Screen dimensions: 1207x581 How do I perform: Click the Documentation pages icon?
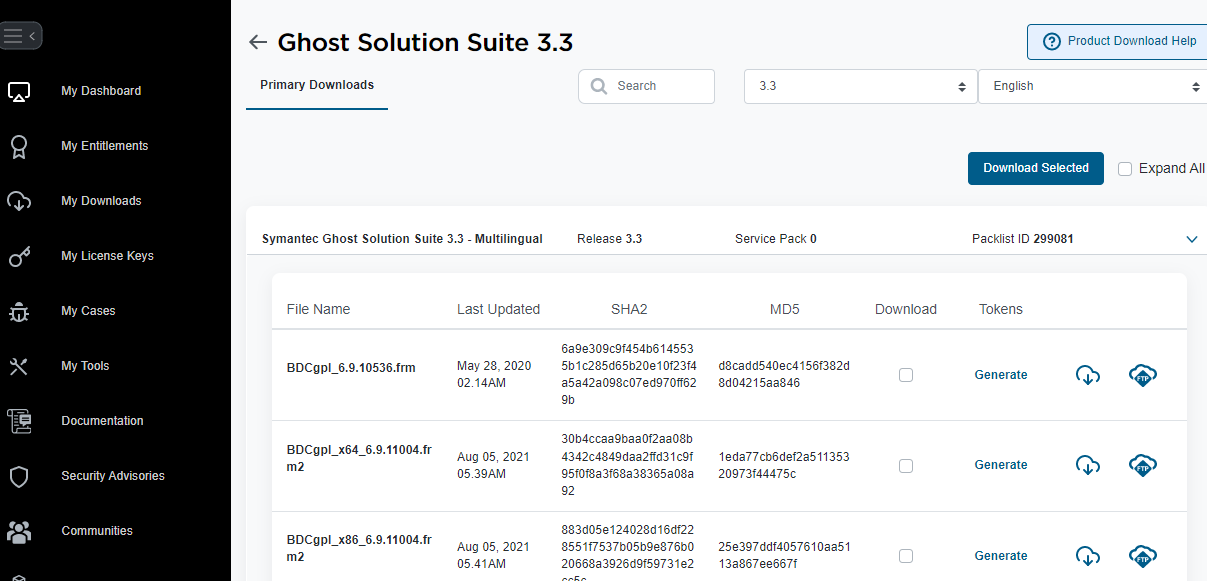pyautogui.click(x=19, y=422)
